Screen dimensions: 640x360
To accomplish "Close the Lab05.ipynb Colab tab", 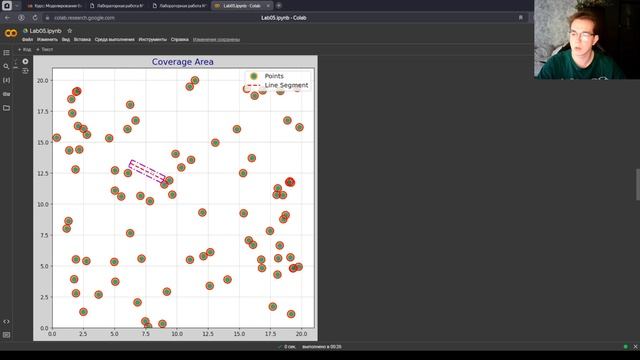I will (268, 6).
